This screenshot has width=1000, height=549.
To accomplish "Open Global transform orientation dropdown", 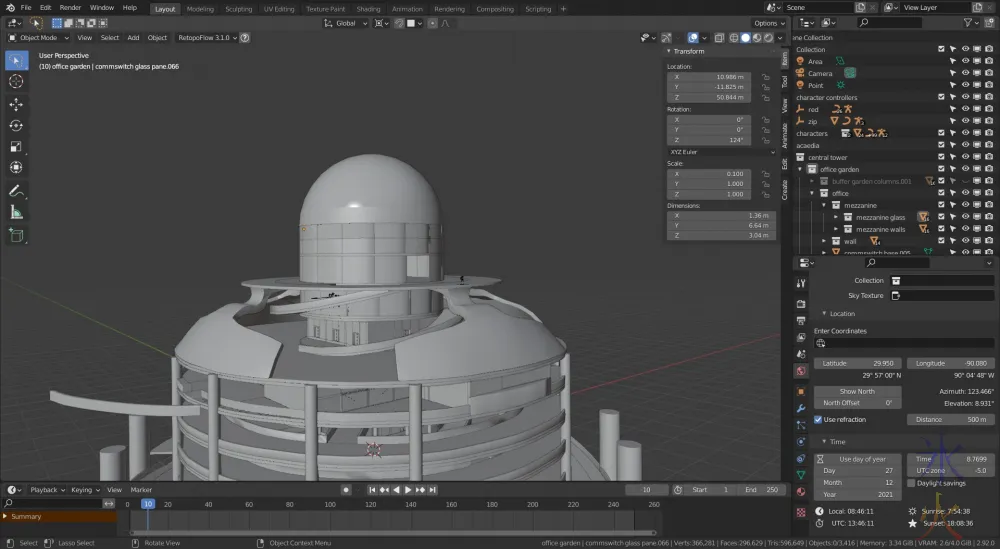I will tap(346, 23).
